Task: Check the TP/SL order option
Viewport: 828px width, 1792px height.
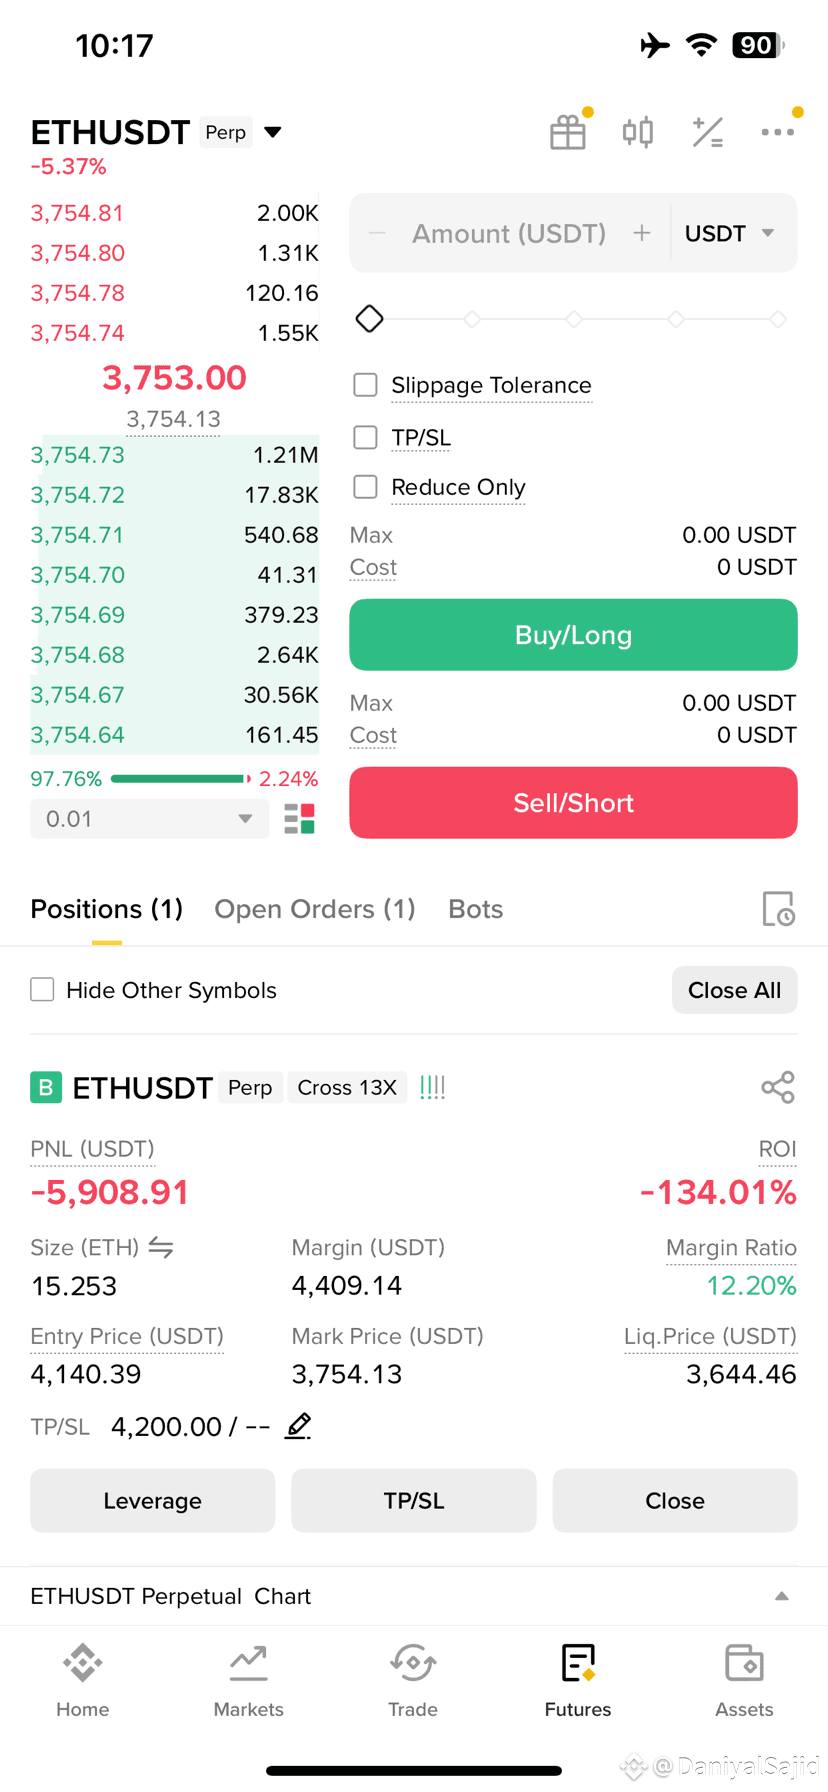Action: (366, 437)
